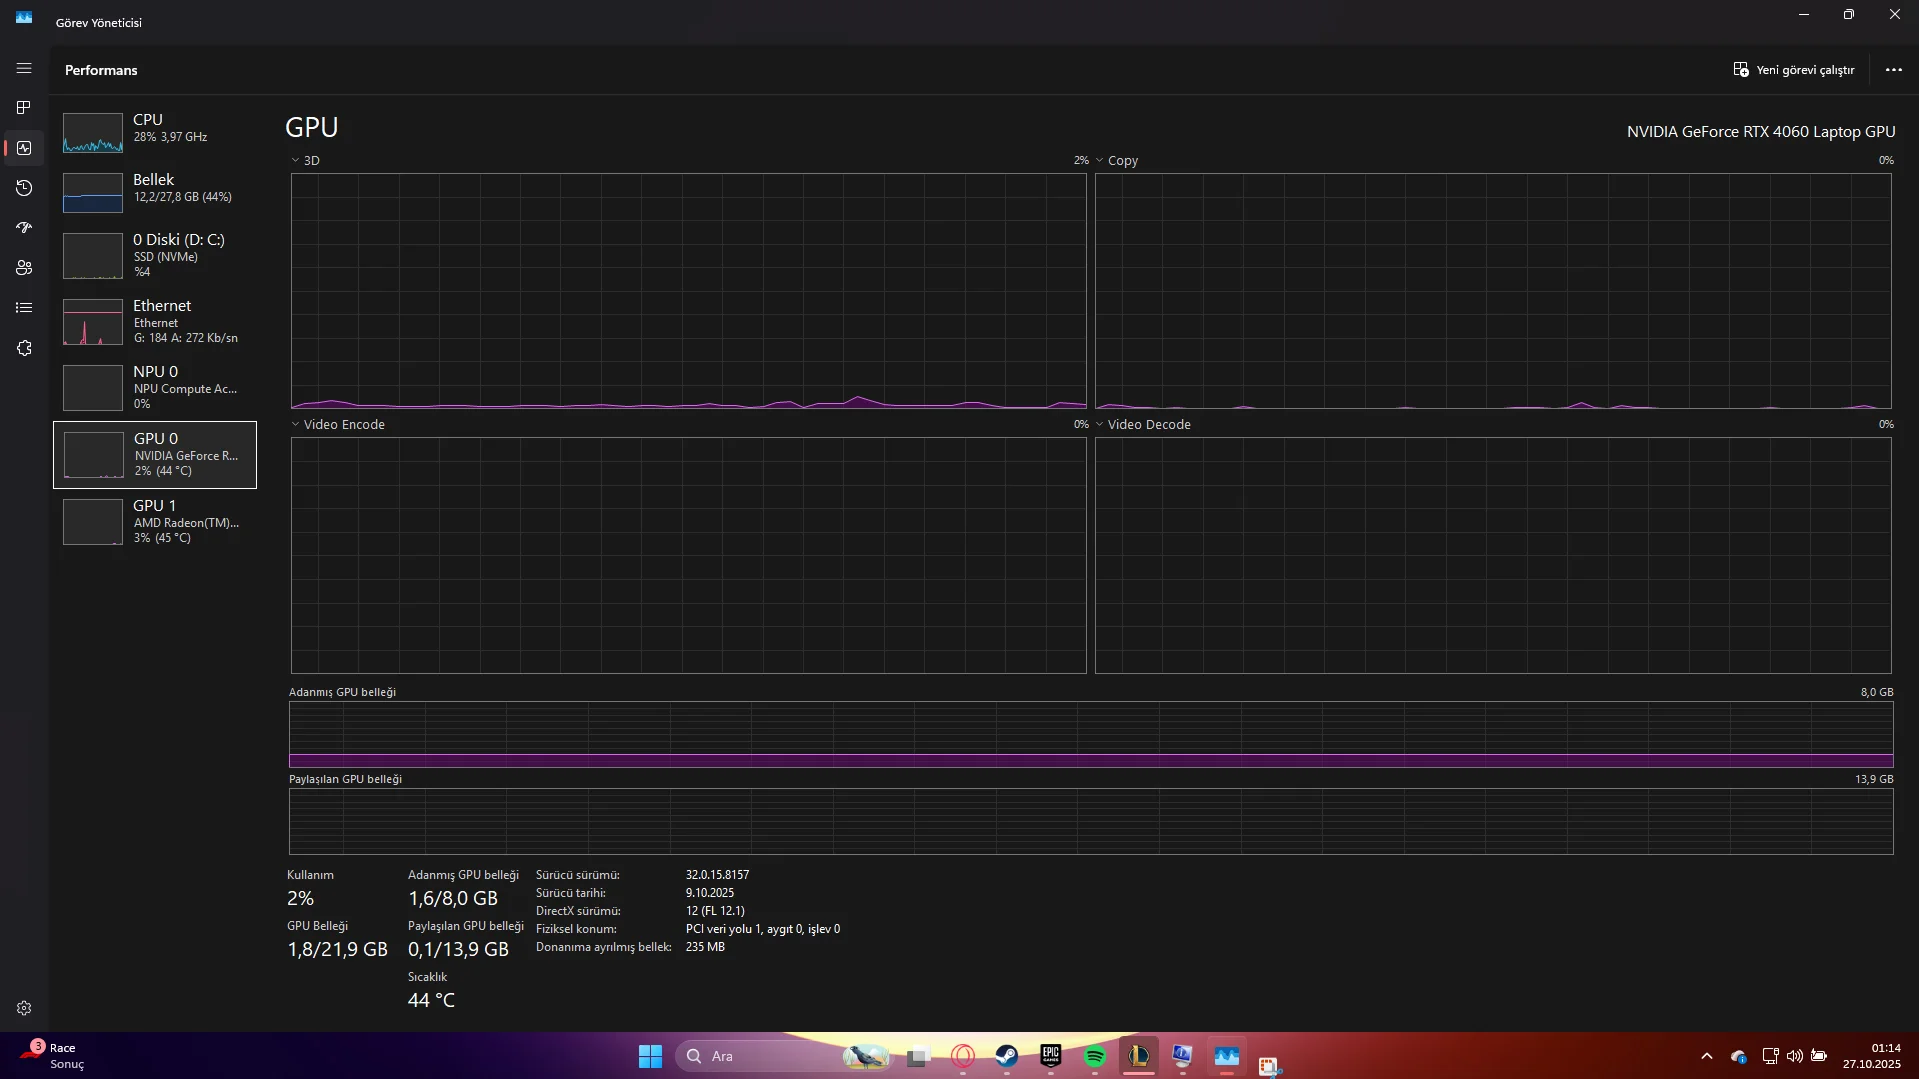Click the bird search highlight icon
The height and width of the screenshot is (1079, 1919).
(x=866, y=1056)
